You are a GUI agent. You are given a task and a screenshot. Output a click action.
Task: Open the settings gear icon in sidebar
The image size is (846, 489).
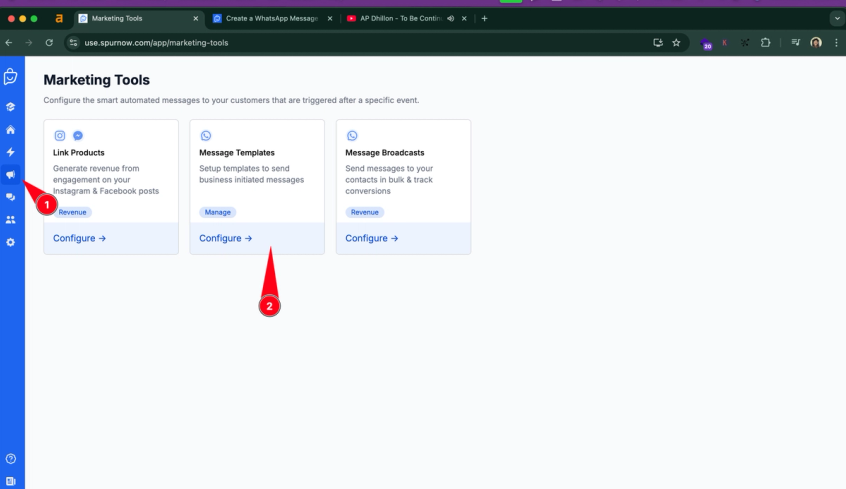coord(10,242)
